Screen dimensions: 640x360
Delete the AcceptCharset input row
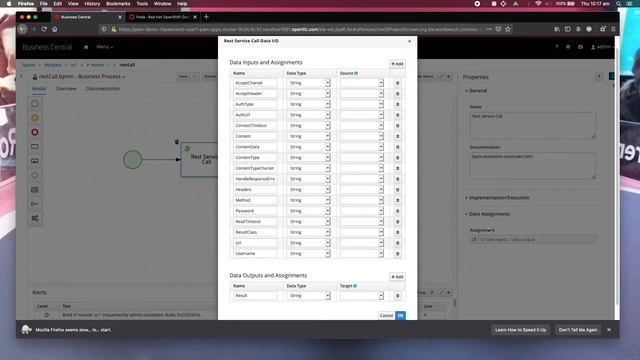(x=397, y=83)
